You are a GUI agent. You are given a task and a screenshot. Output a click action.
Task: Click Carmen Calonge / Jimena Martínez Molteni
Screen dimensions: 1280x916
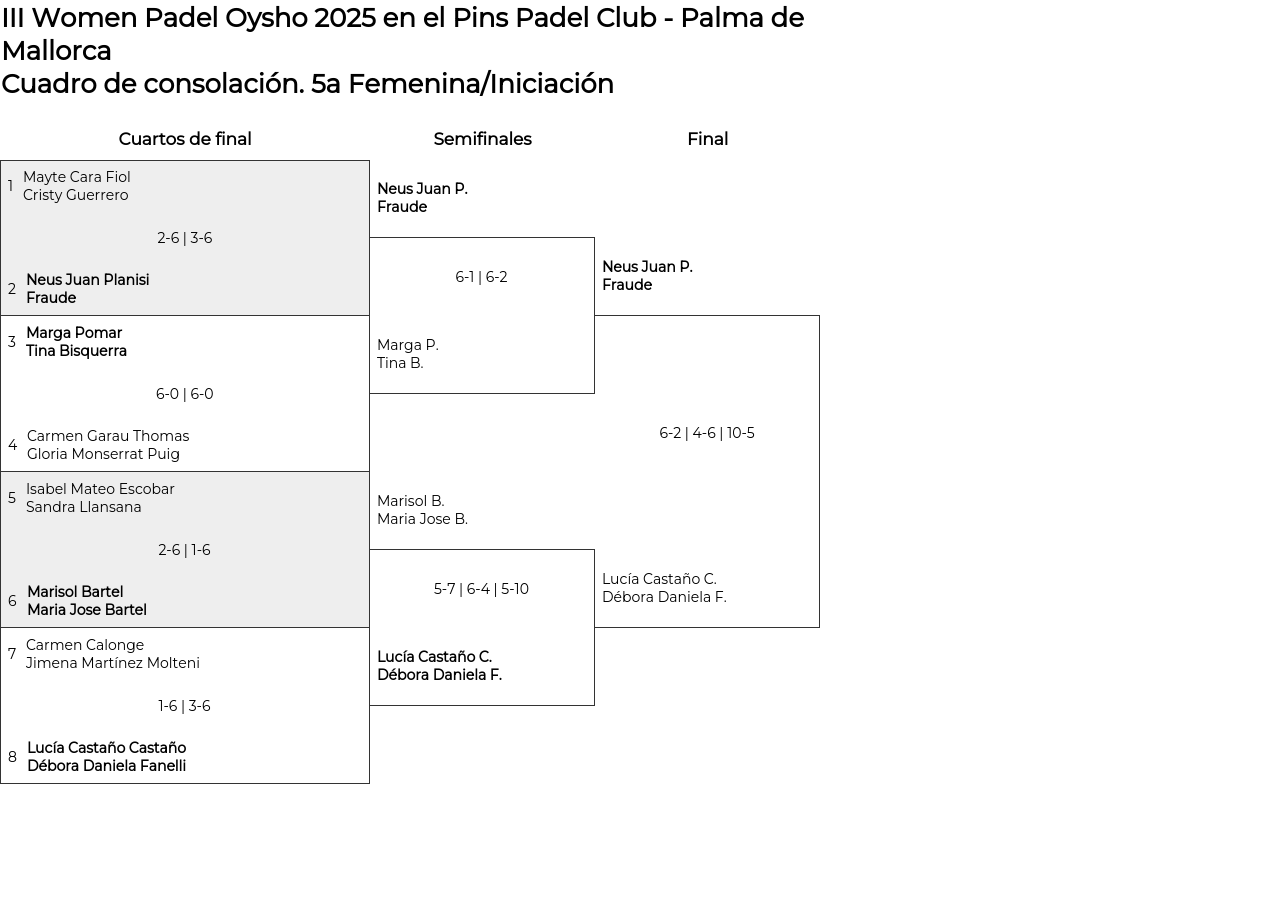point(112,654)
